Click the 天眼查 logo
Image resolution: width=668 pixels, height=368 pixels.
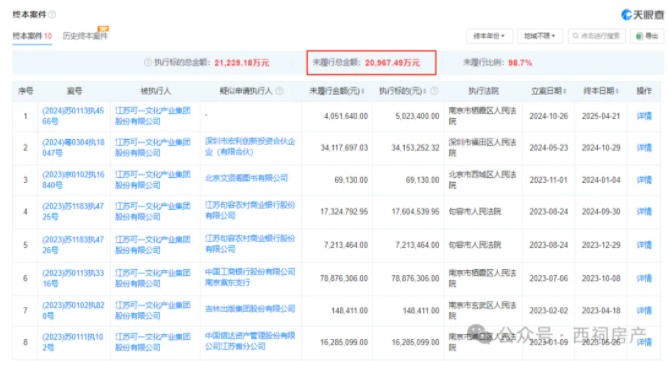tap(642, 15)
